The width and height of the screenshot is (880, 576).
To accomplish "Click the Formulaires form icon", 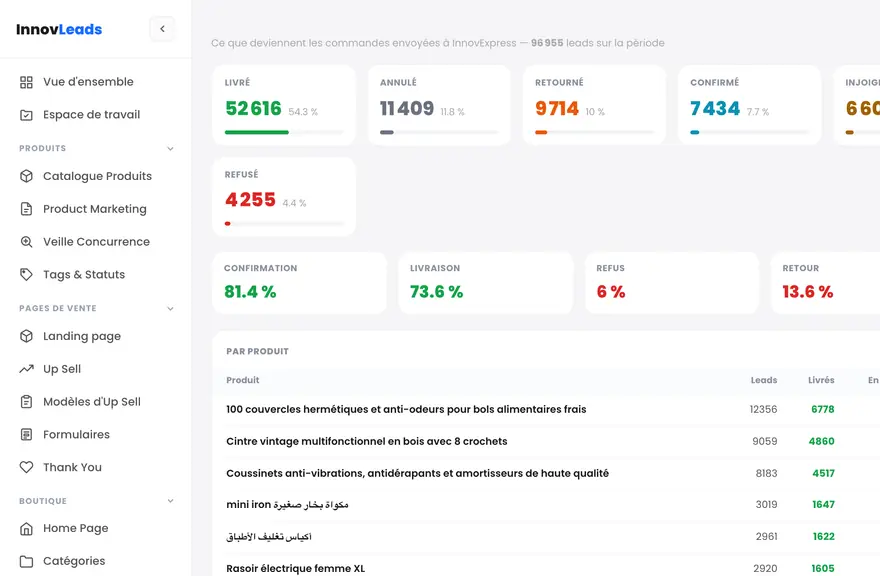I will point(26,435).
